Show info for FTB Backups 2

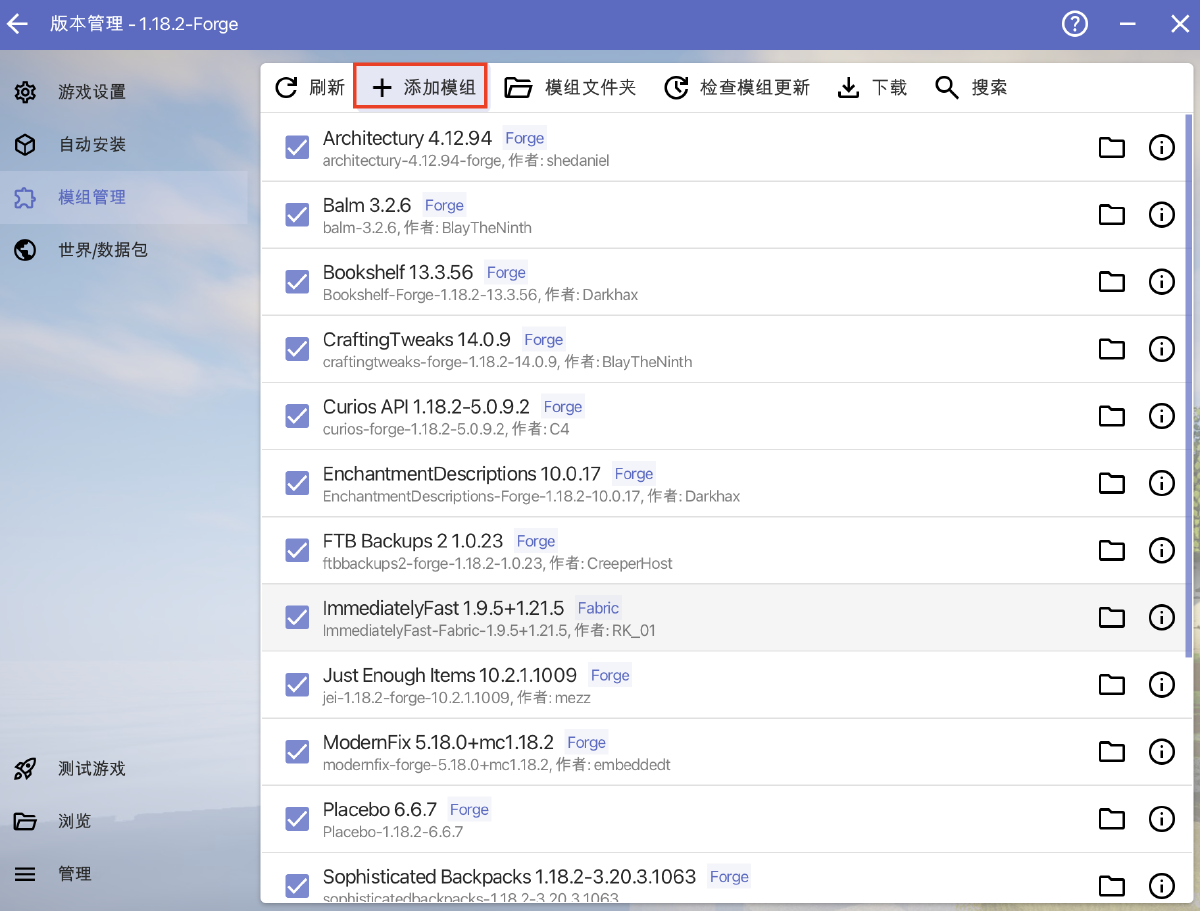coord(1161,550)
